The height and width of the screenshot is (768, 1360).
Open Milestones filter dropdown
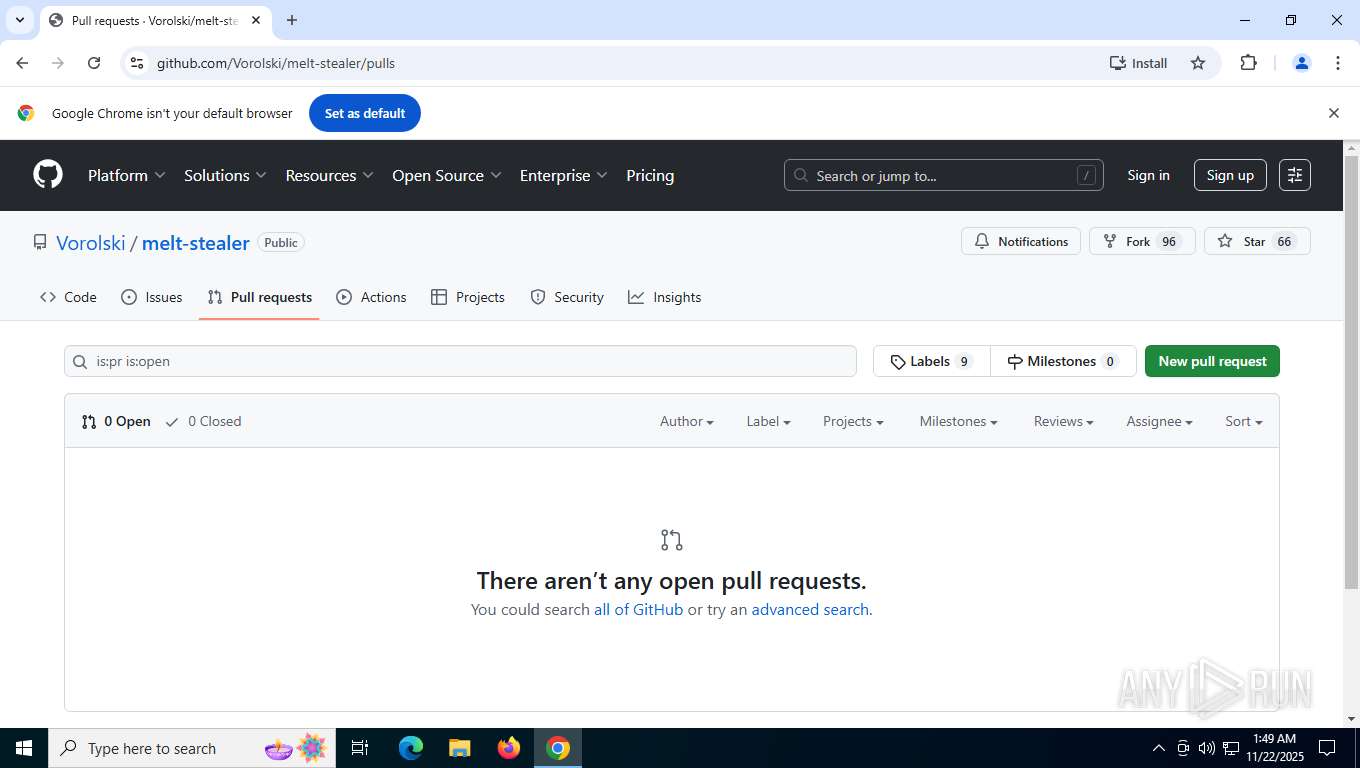[x=958, y=421]
